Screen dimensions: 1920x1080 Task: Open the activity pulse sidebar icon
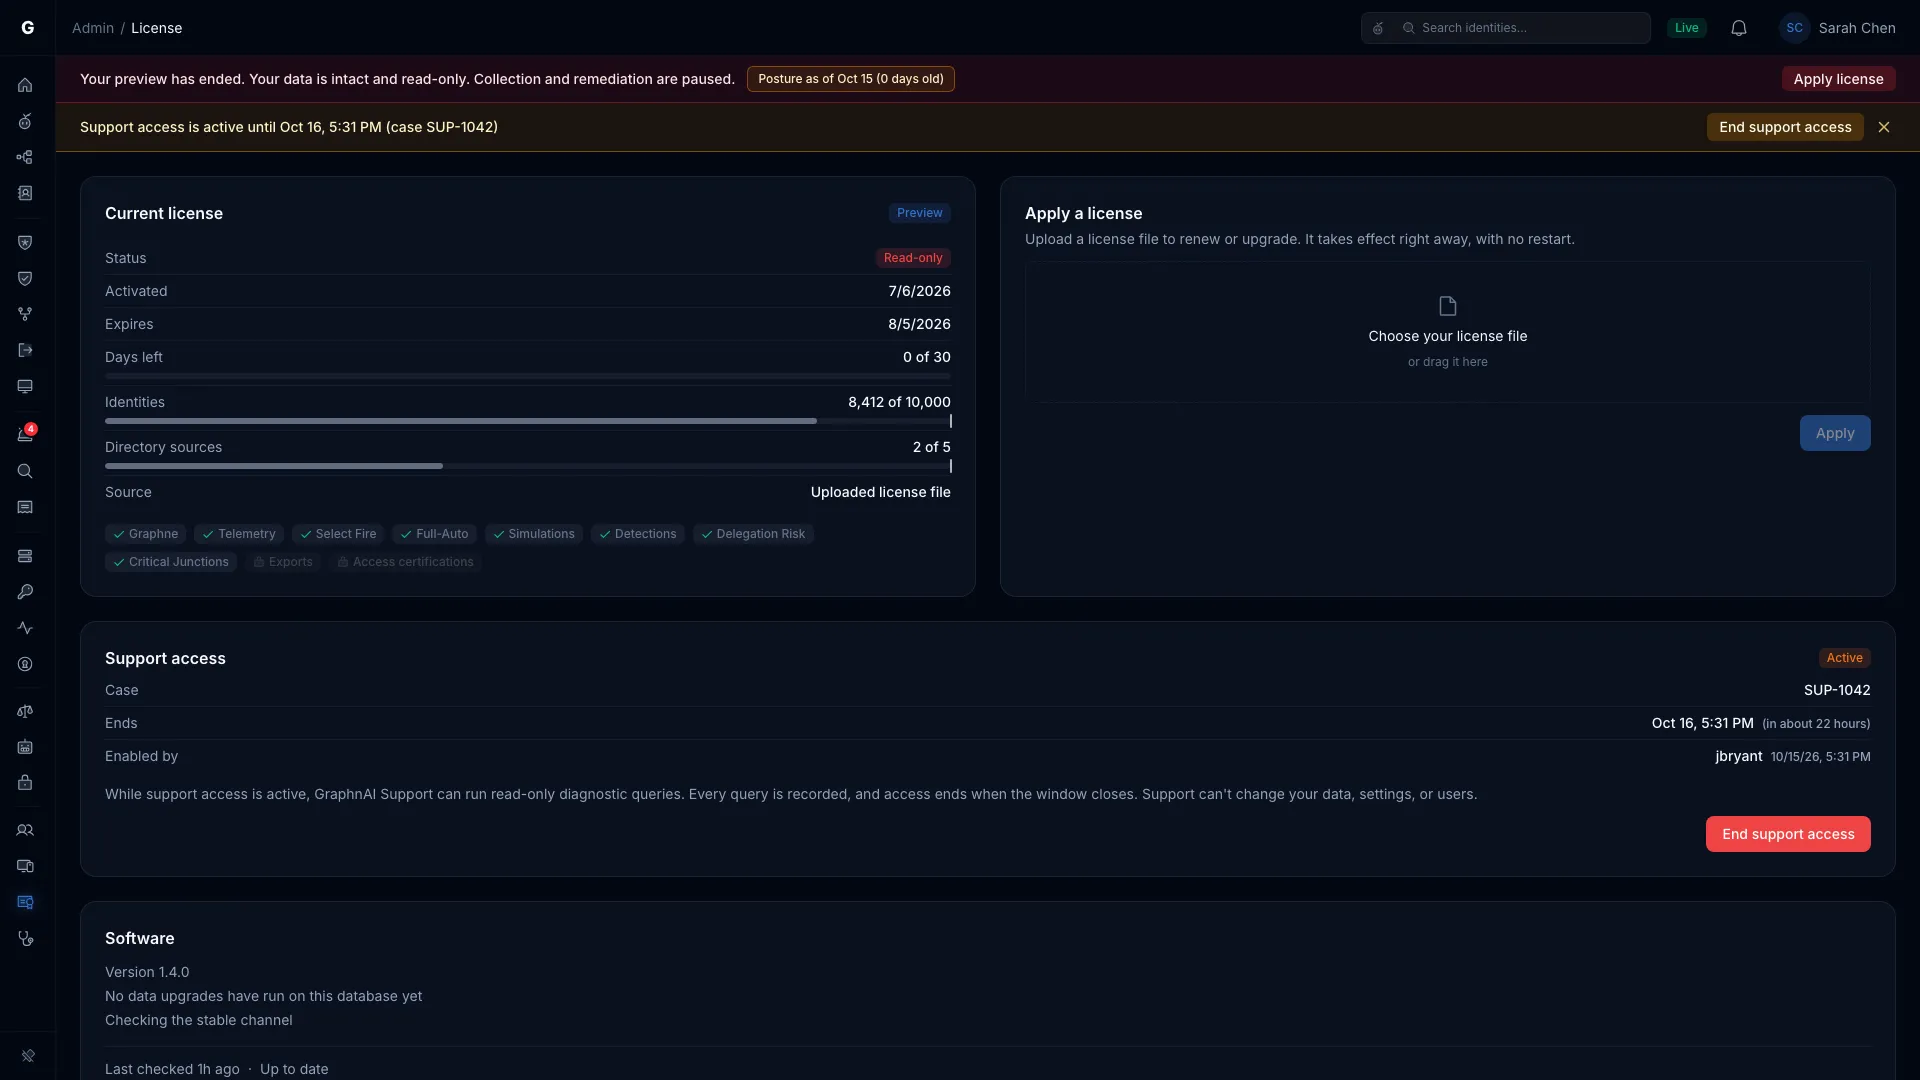click(x=25, y=628)
